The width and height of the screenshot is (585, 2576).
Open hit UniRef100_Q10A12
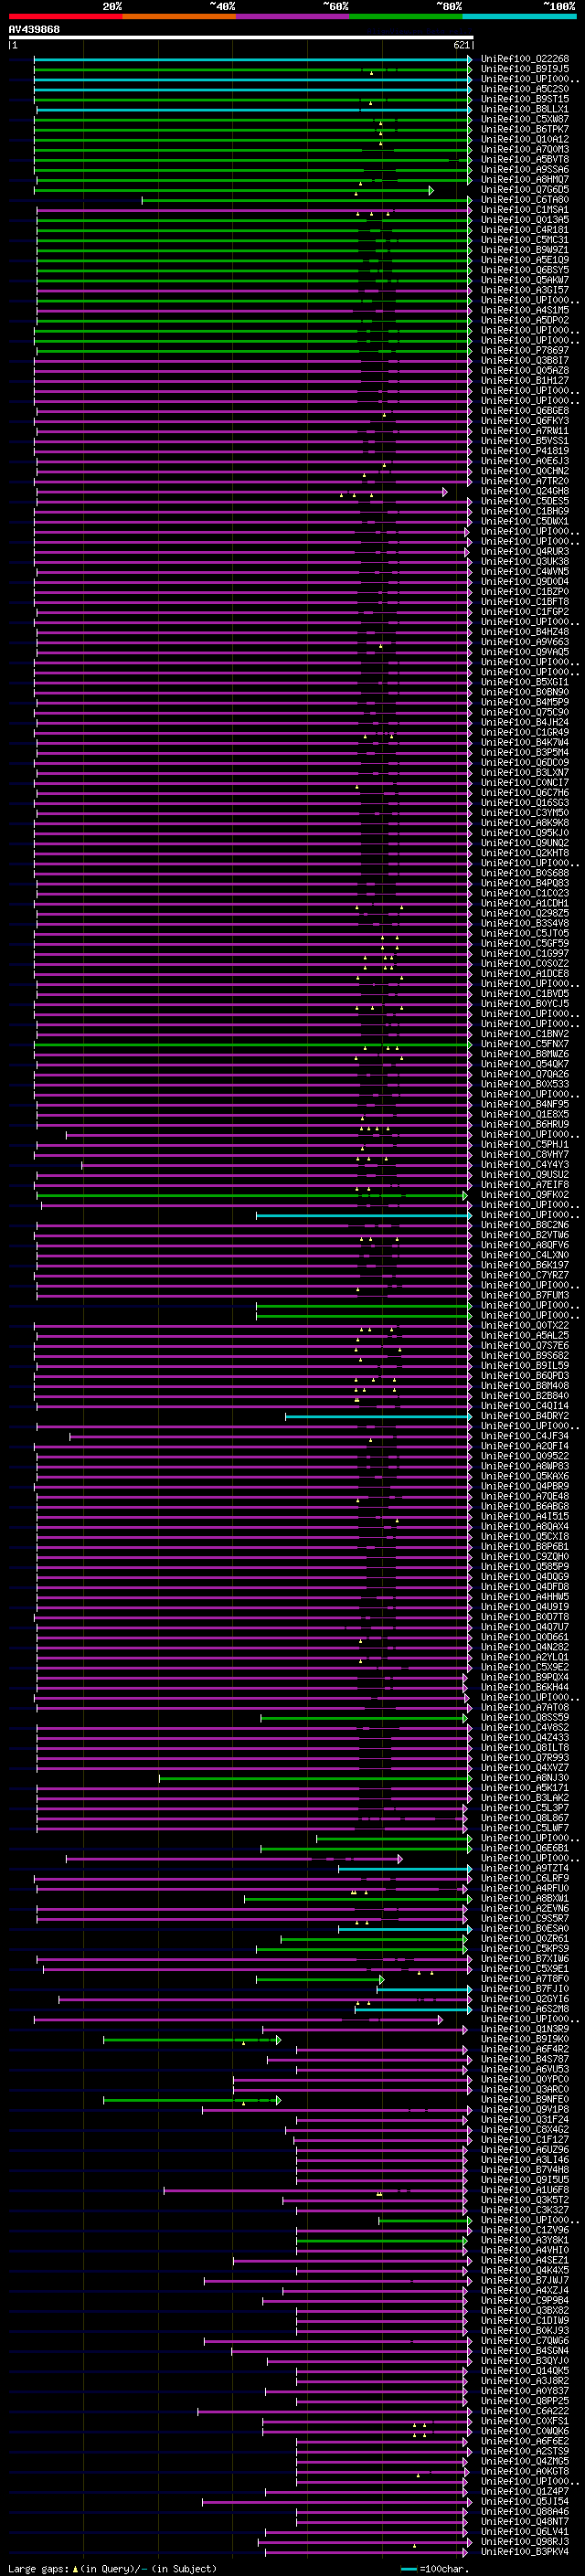click(524, 139)
